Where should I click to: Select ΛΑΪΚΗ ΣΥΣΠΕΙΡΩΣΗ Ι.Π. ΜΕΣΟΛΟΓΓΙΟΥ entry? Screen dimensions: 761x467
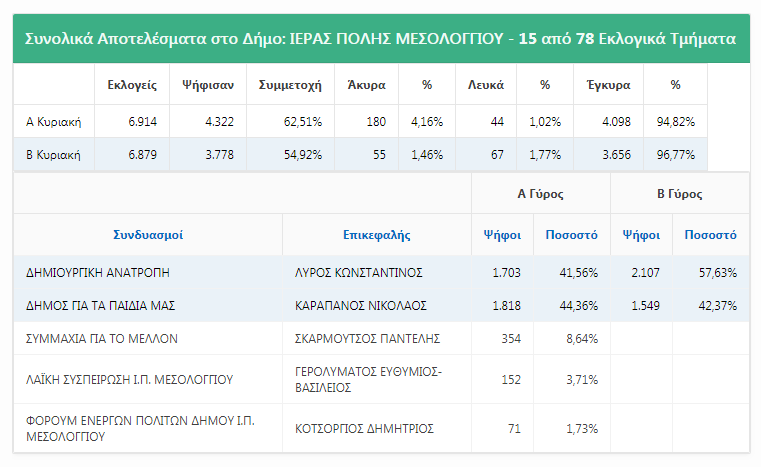pyautogui.click(x=128, y=379)
